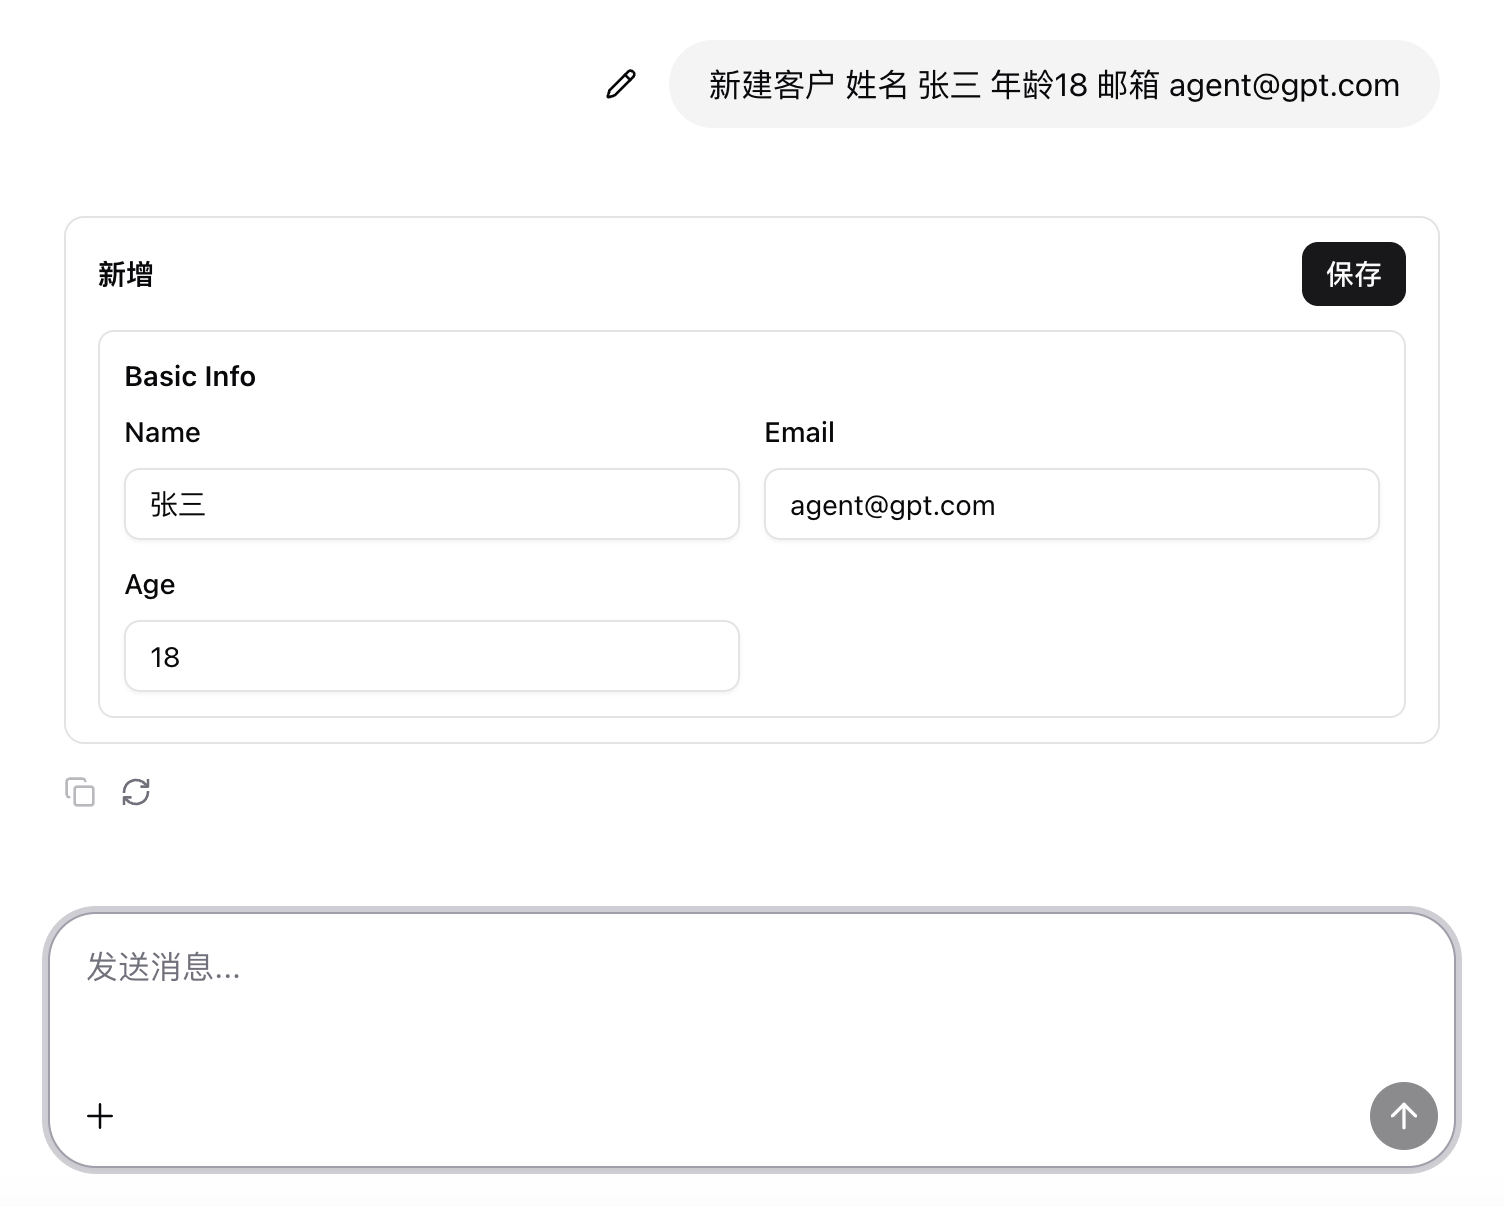Click 新建客户 text in the sent message
The height and width of the screenshot is (1206, 1504).
[x=771, y=86]
